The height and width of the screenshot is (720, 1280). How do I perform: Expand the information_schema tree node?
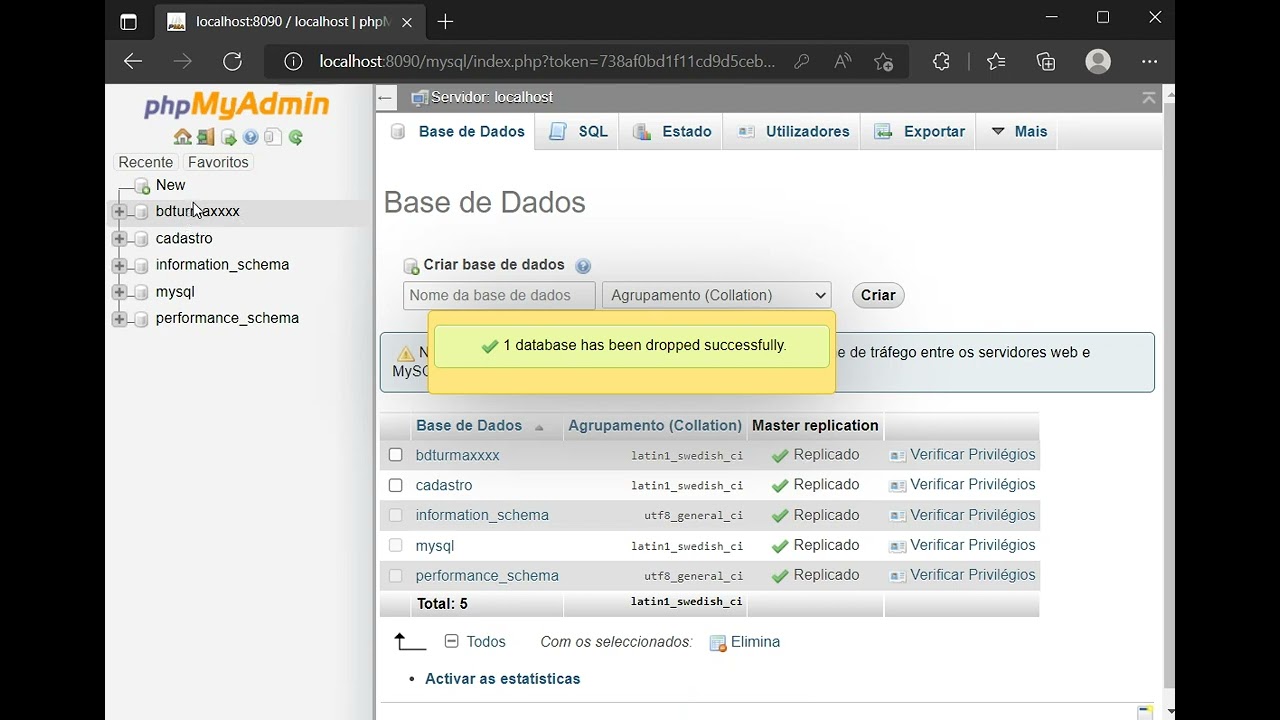119,266
